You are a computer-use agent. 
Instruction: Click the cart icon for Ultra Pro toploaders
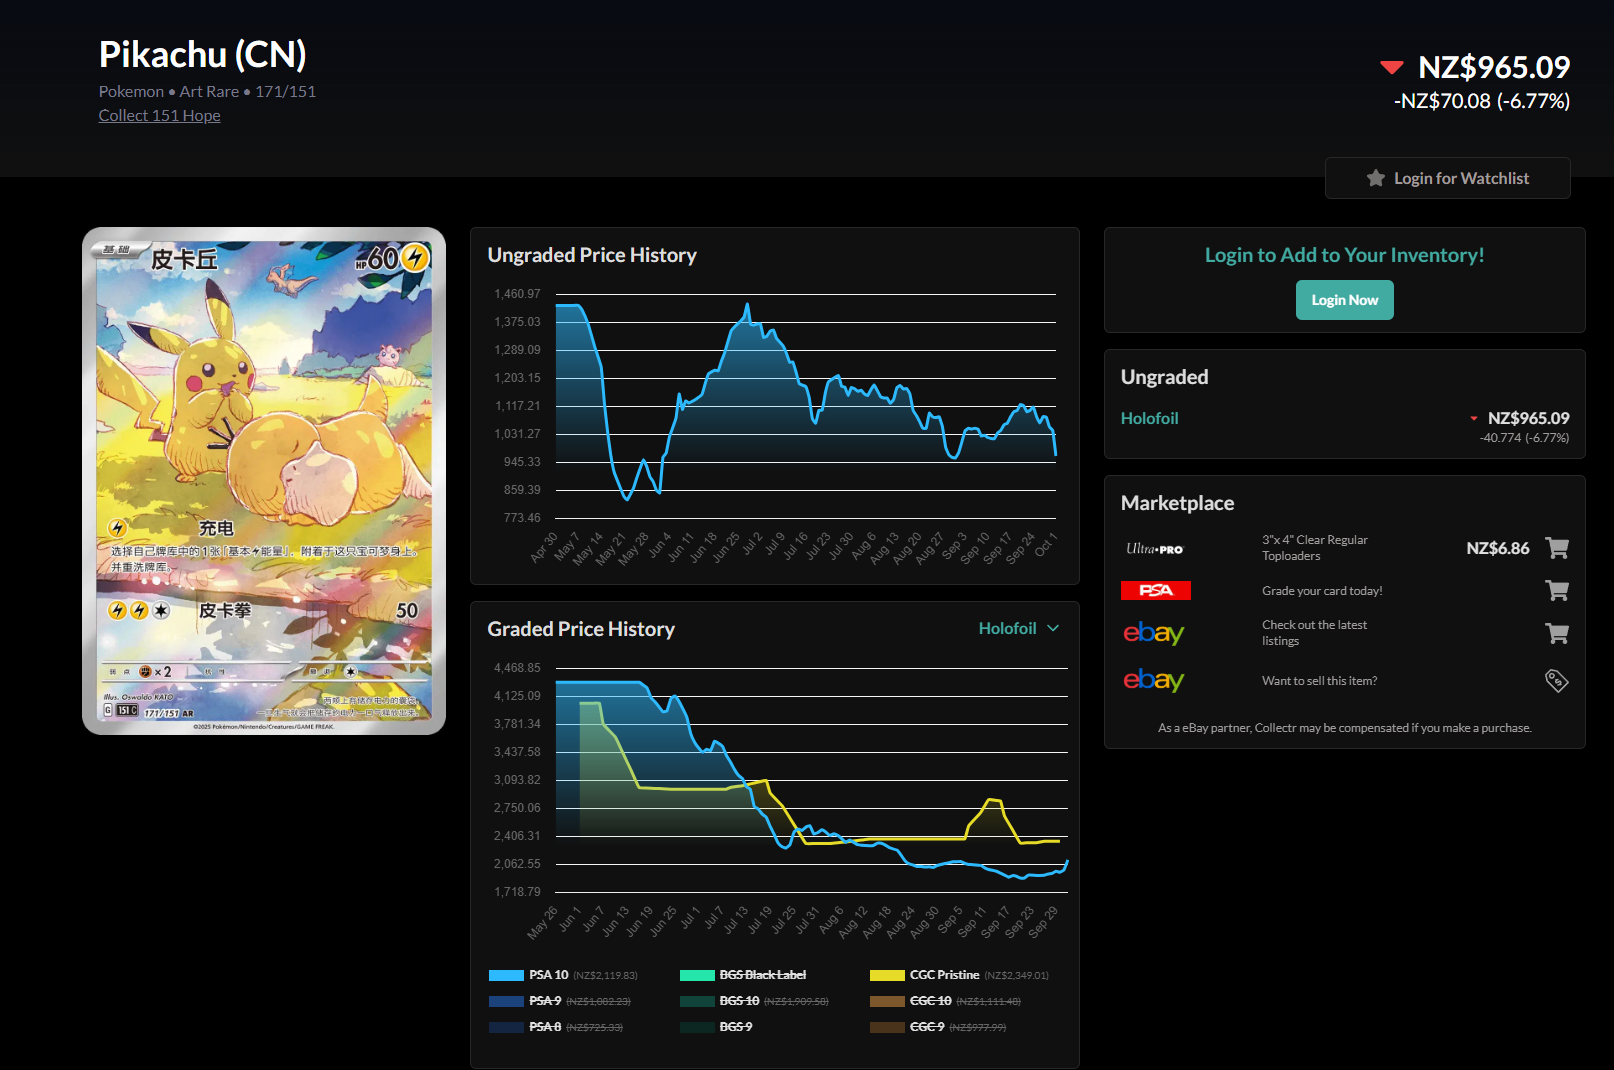click(x=1556, y=548)
